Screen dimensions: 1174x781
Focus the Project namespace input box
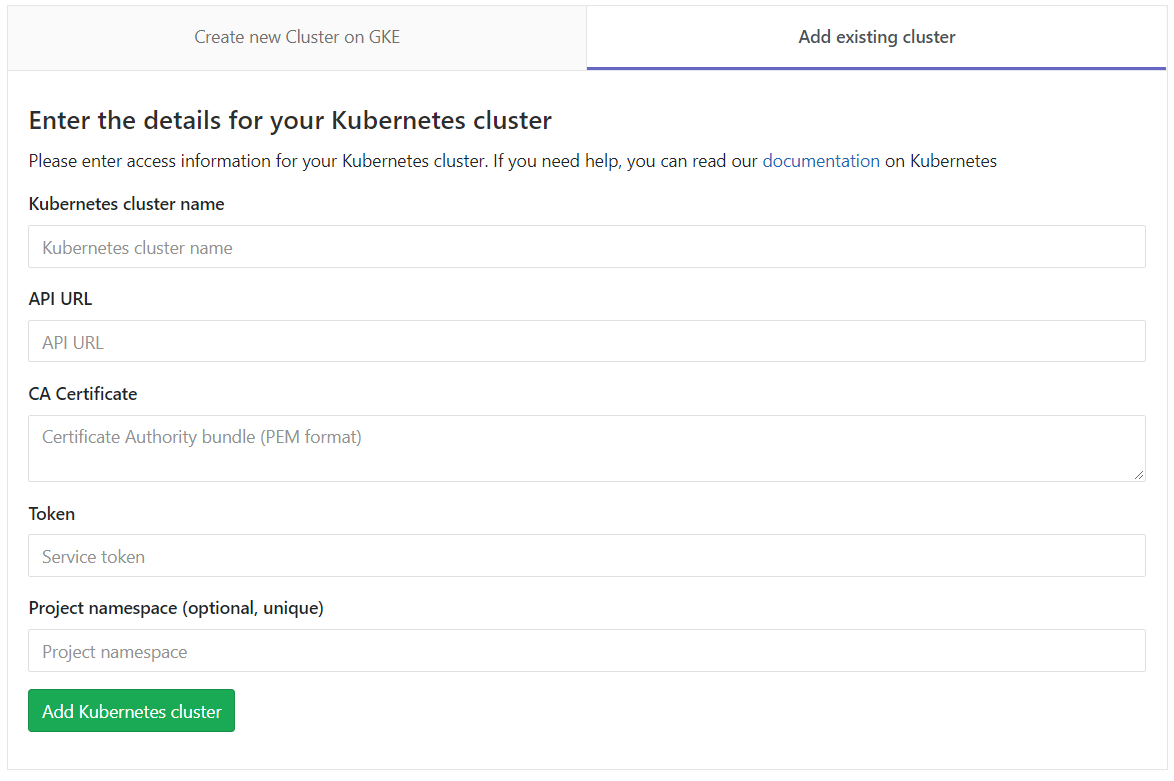[586, 651]
